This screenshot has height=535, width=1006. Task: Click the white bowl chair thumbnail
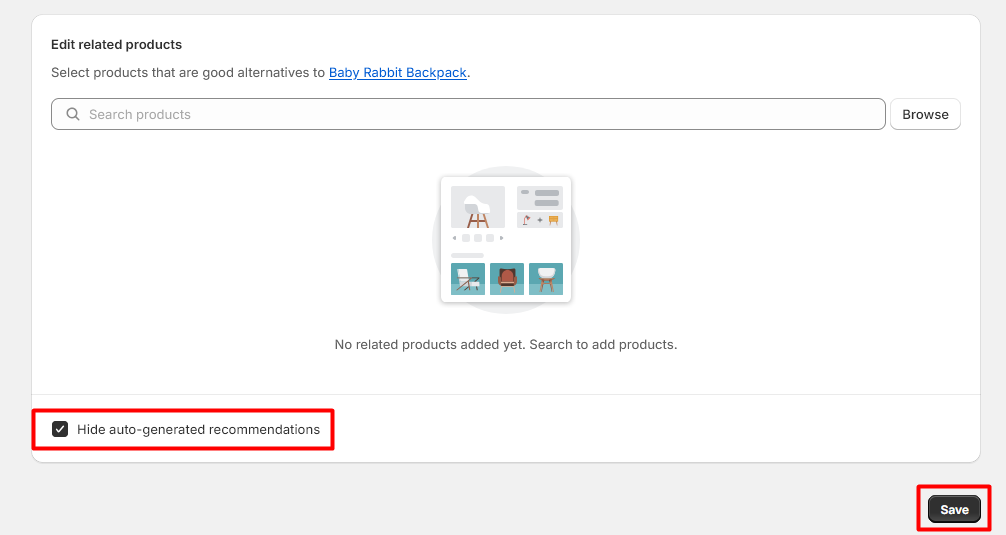(546, 279)
